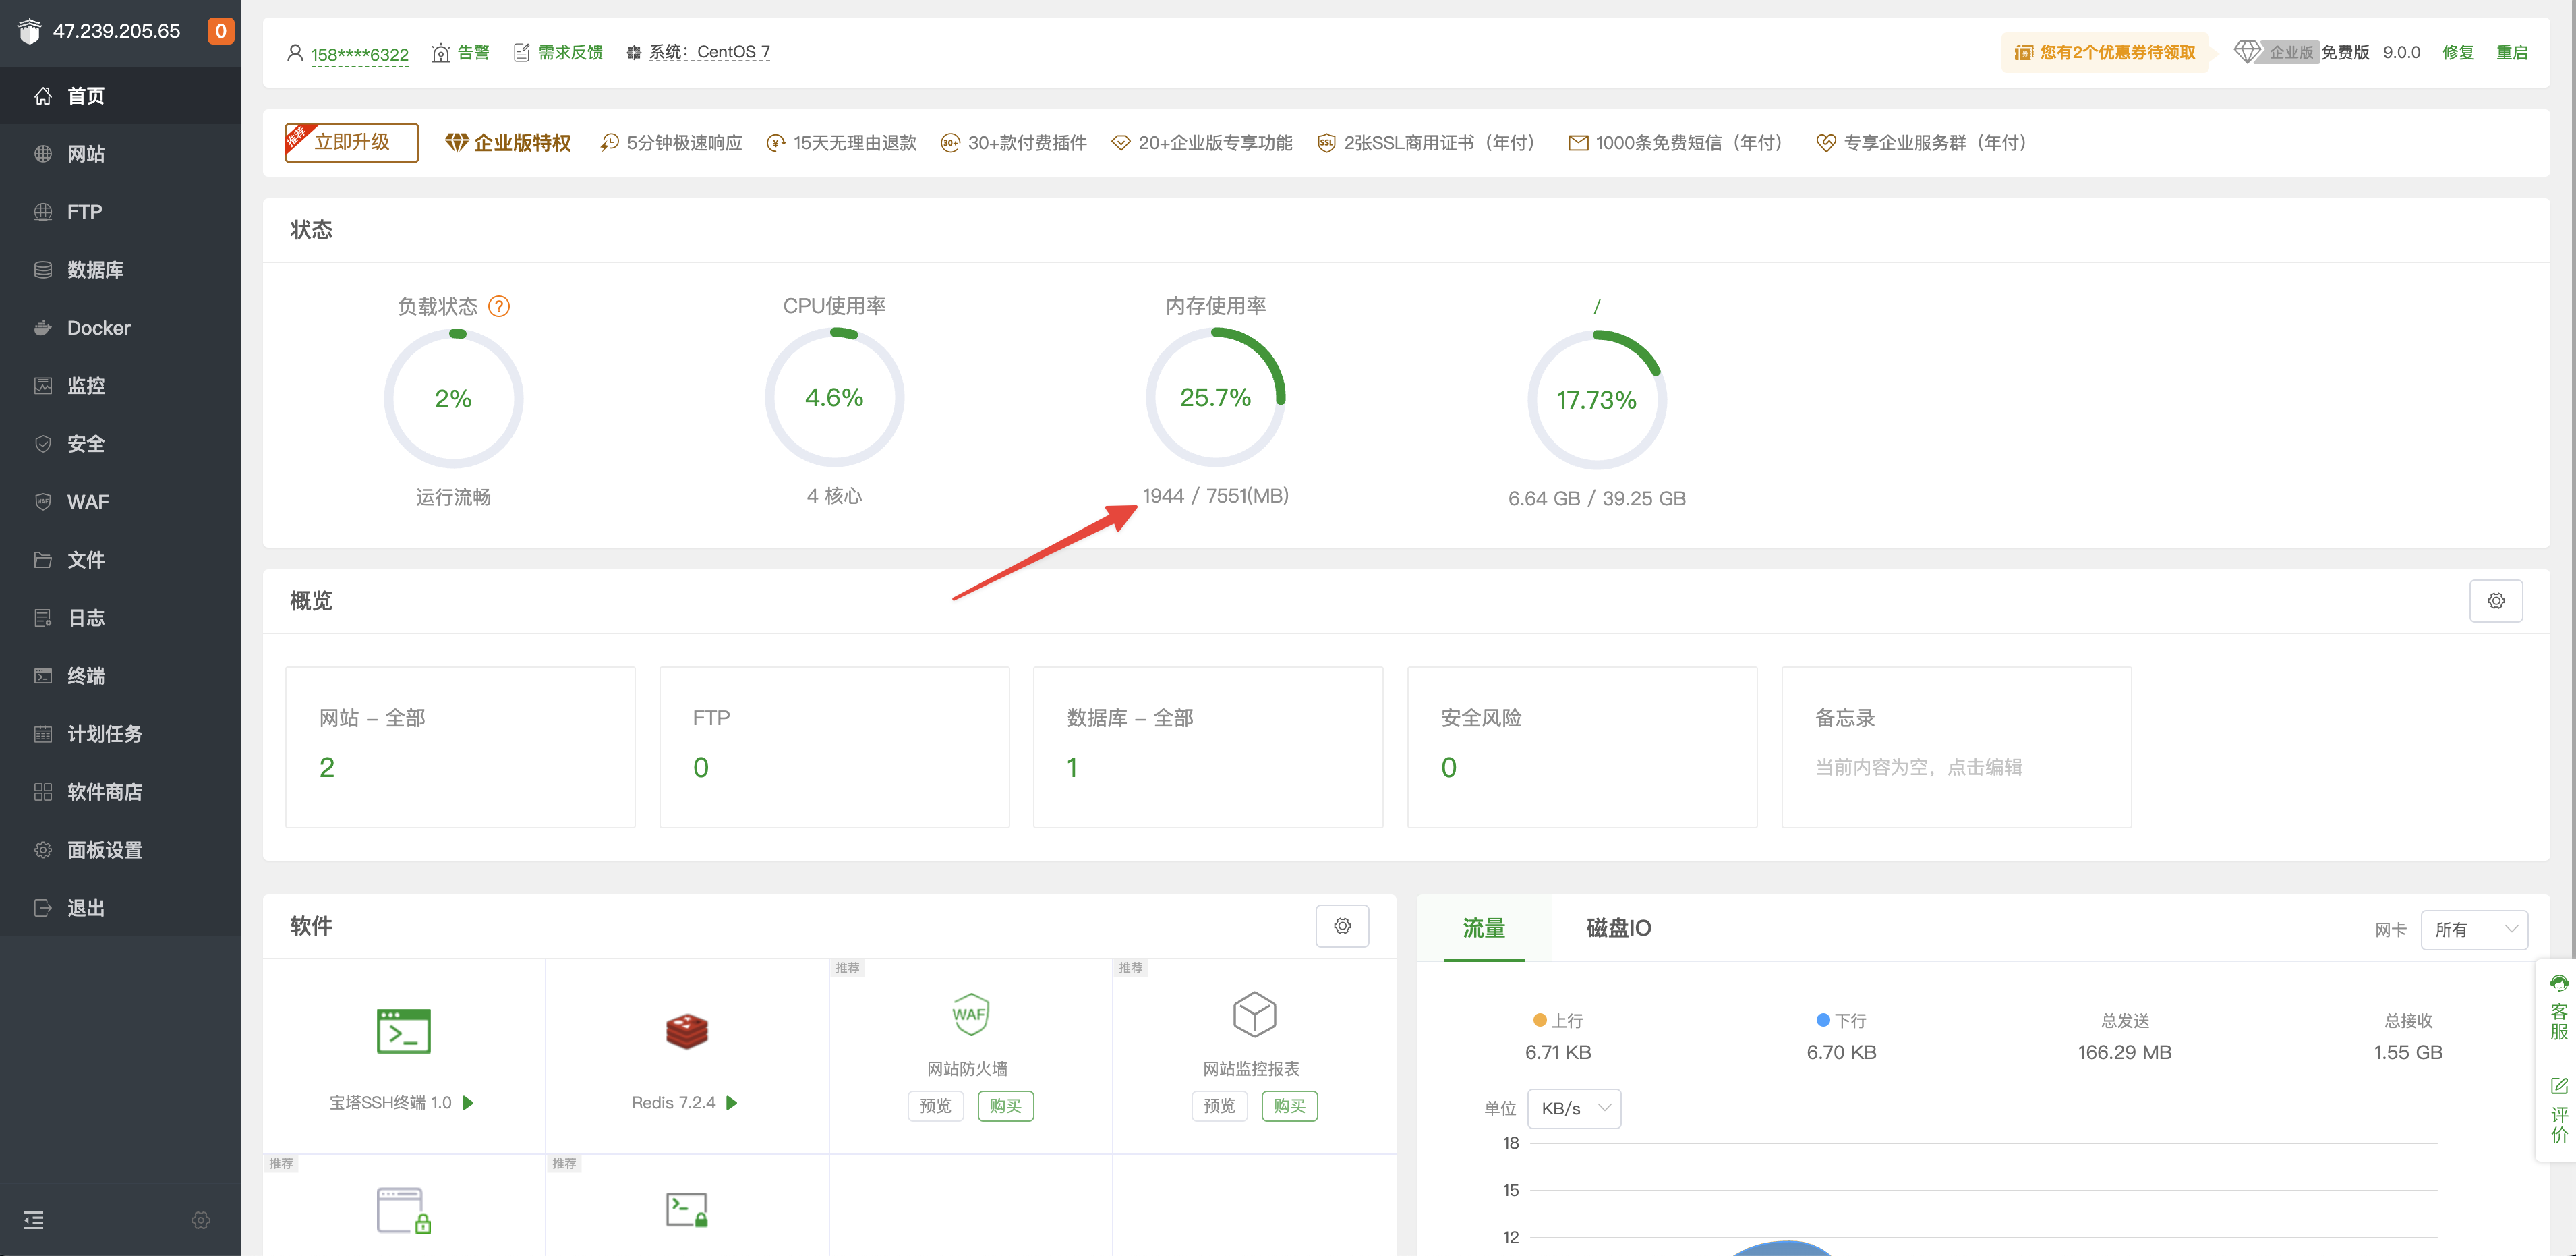The height and width of the screenshot is (1256, 2576).
Task: Open the 网站 sidebar item
Action: coord(120,154)
